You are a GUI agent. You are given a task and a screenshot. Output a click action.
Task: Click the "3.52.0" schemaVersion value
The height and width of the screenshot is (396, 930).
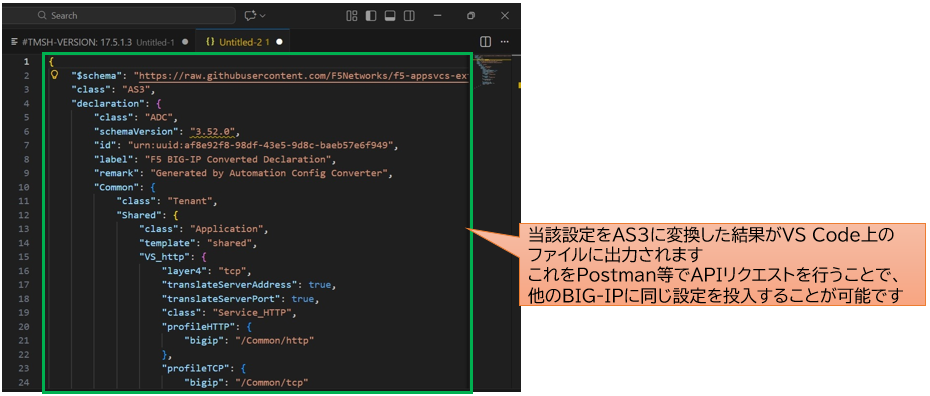(214, 132)
